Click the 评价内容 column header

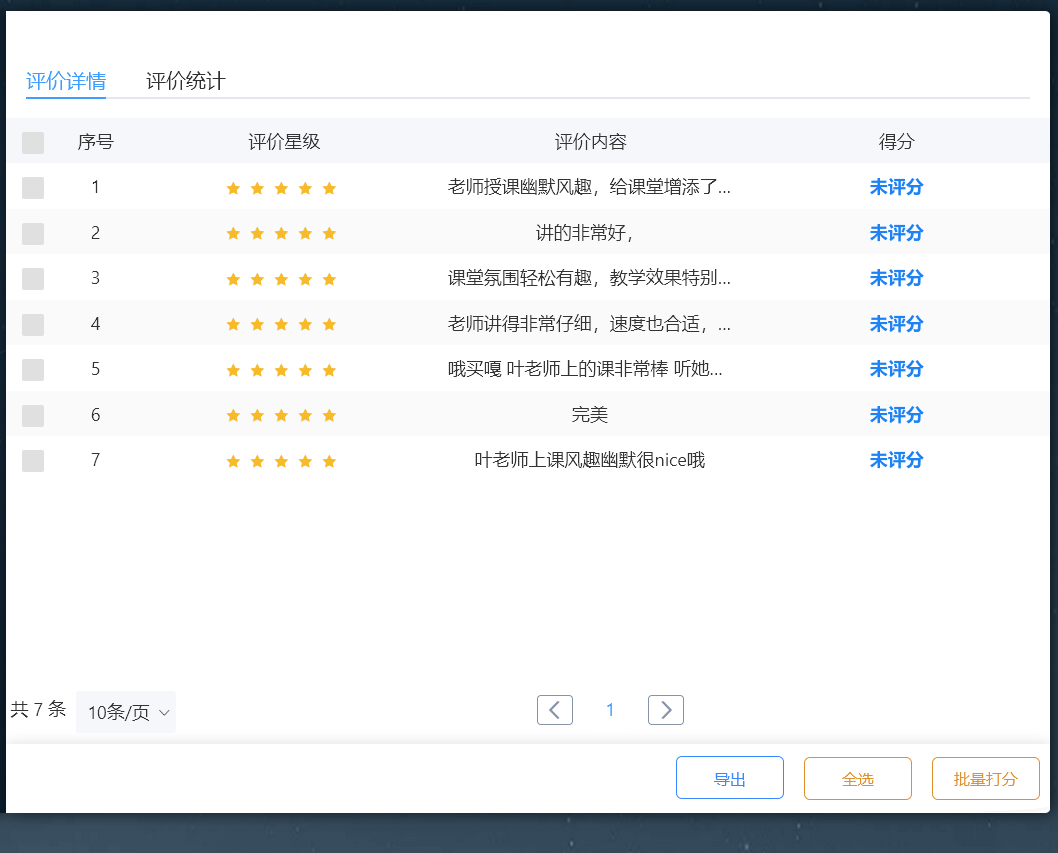click(x=590, y=142)
